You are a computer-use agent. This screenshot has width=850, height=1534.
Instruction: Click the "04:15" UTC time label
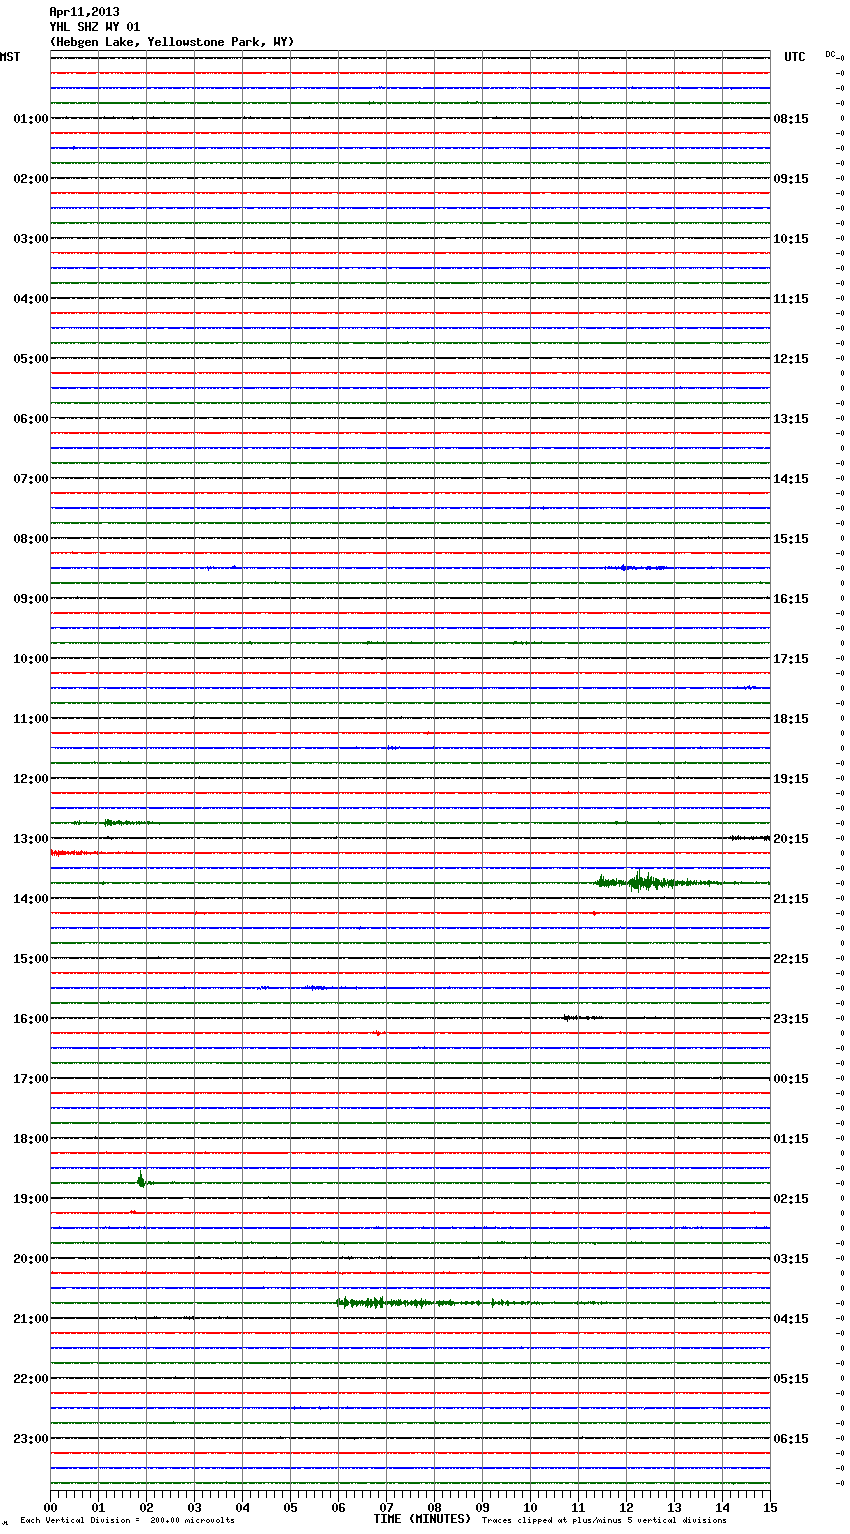[x=791, y=1319]
